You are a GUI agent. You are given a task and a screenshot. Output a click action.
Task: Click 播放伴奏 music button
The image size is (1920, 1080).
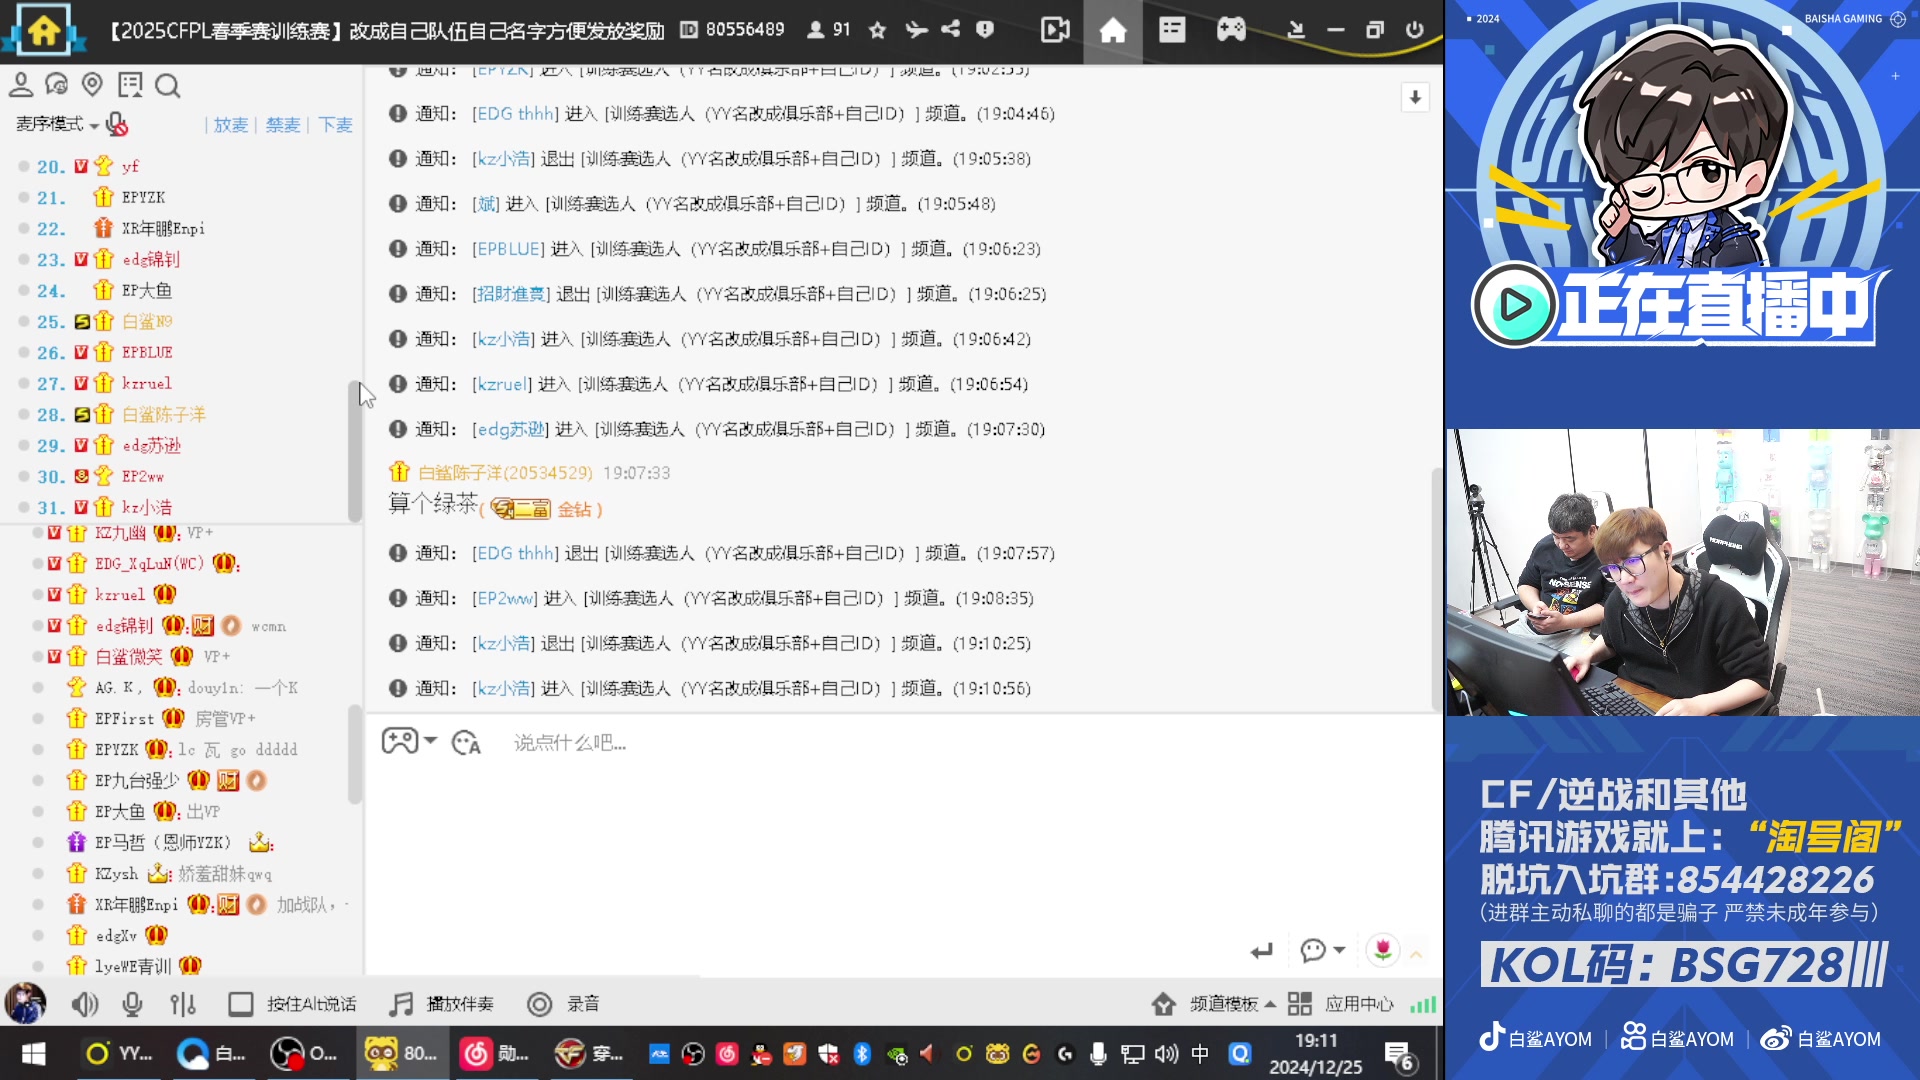(x=442, y=1004)
